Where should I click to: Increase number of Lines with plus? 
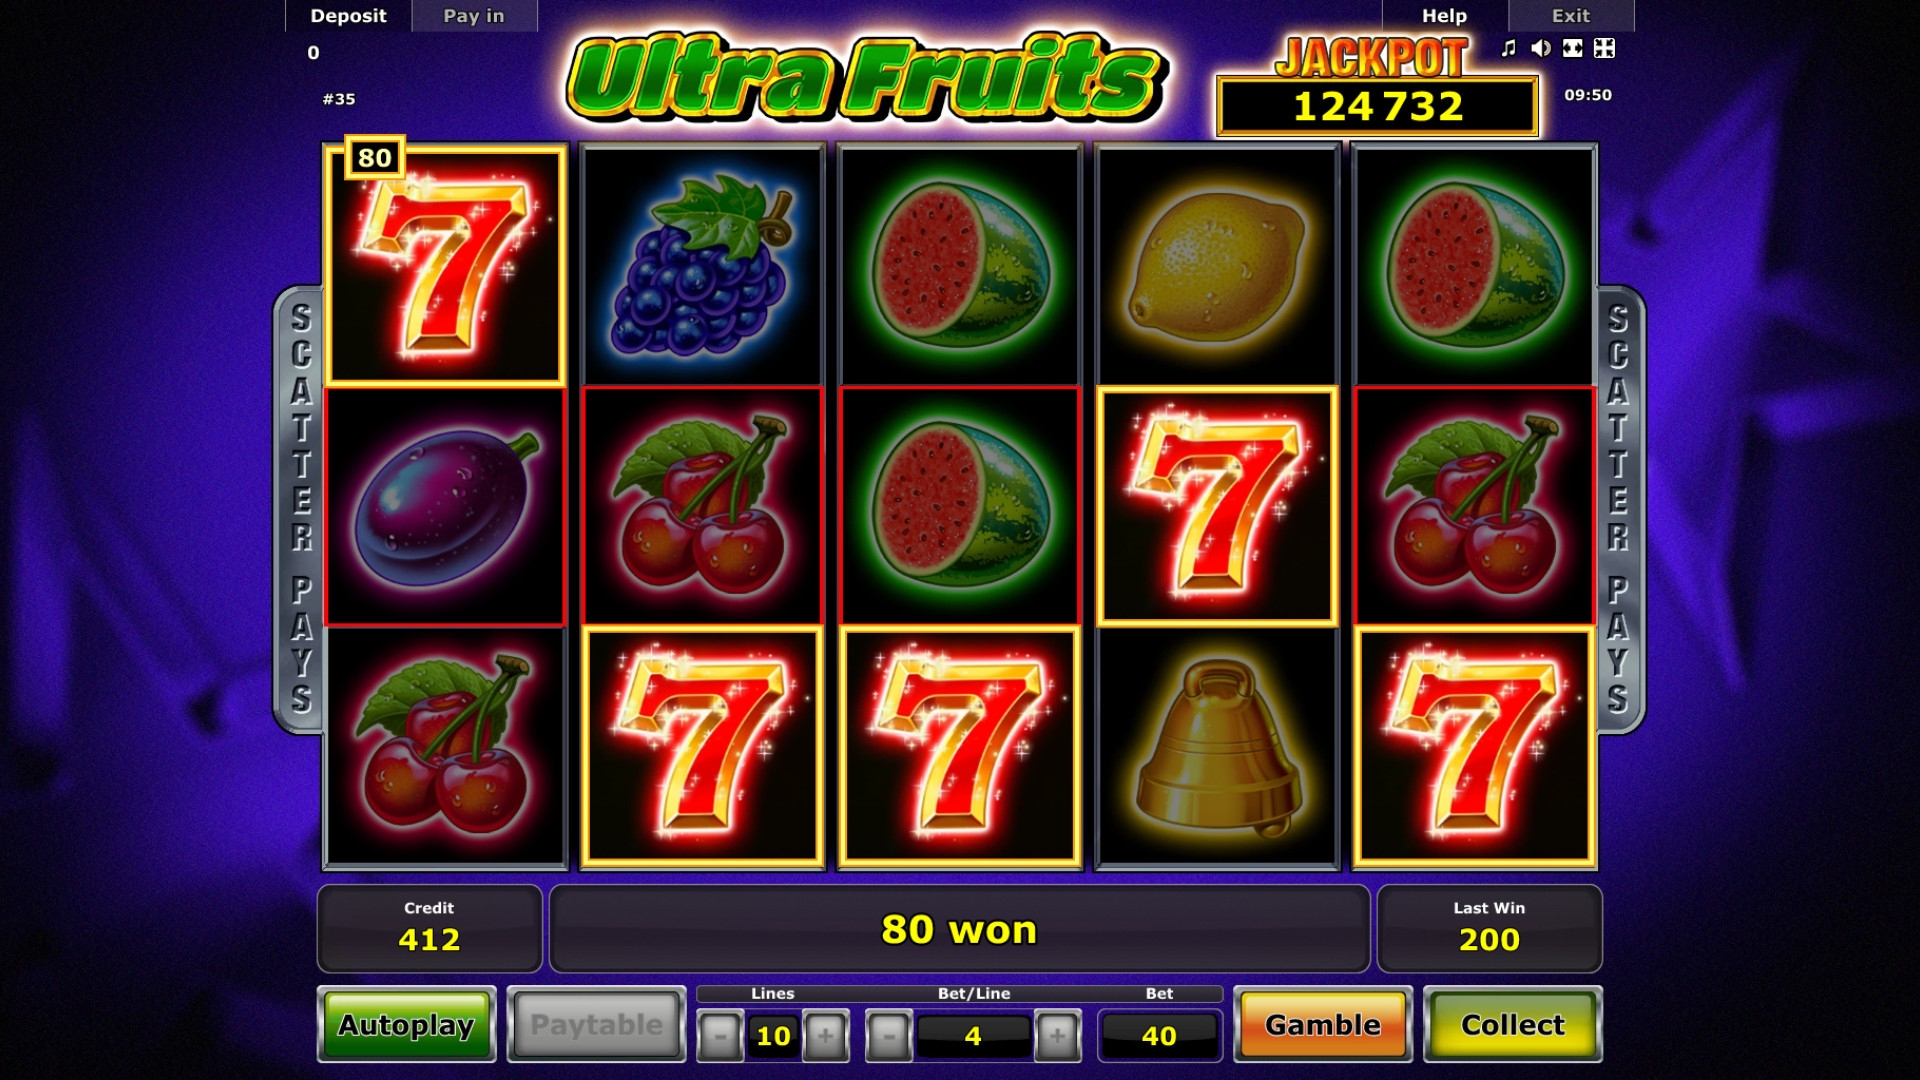tap(825, 1036)
